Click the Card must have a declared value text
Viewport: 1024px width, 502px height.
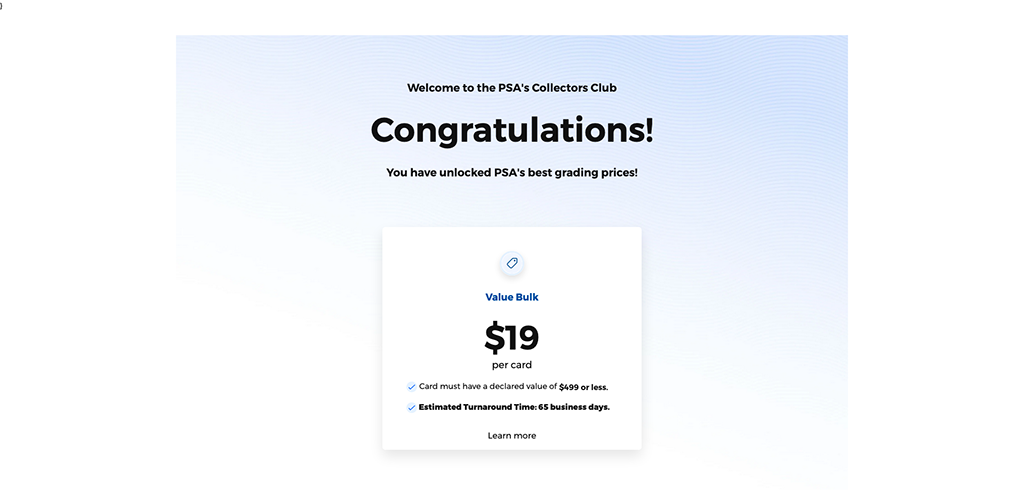point(488,386)
